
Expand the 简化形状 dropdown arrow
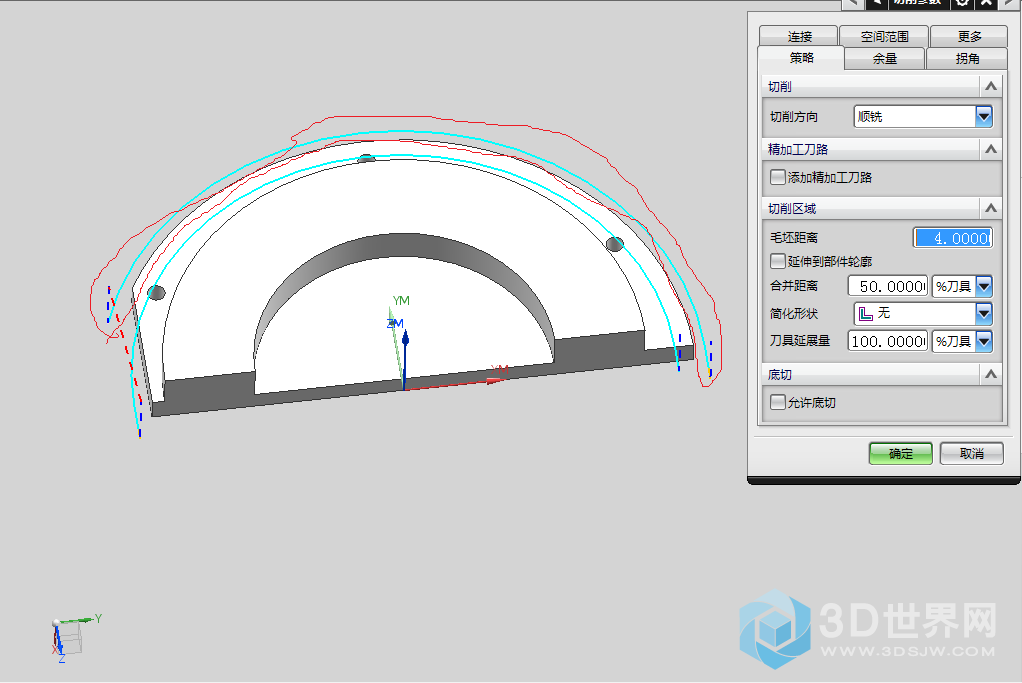(983, 314)
